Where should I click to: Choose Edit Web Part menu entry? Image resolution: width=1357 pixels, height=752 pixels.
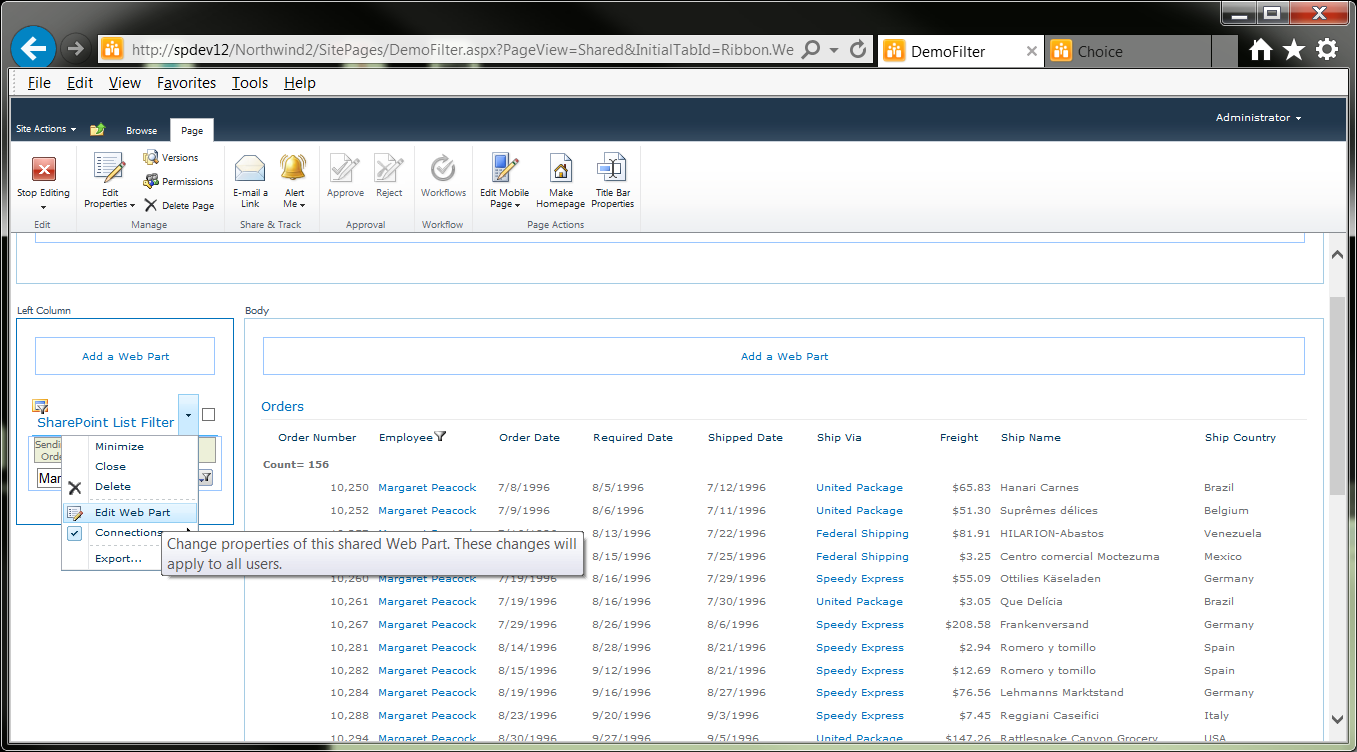pyautogui.click(x=131, y=513)
